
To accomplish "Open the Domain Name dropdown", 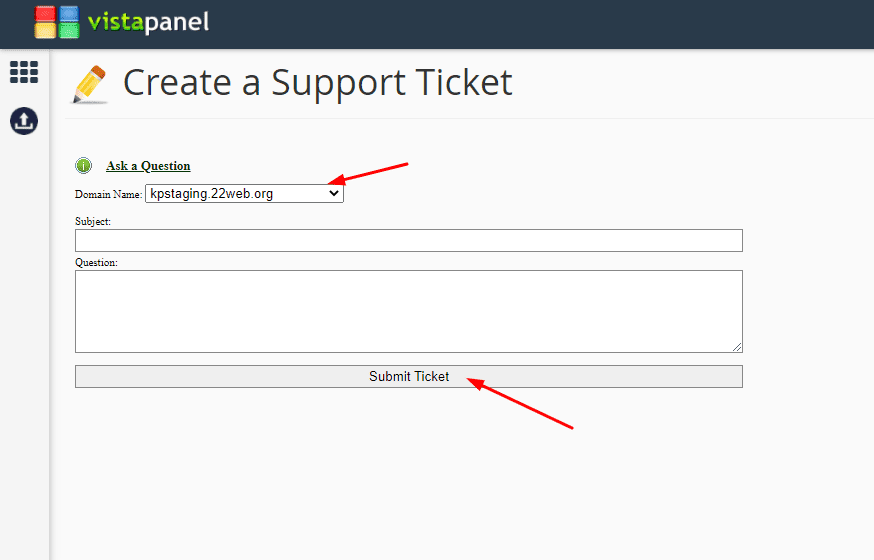I will [244, 193].
